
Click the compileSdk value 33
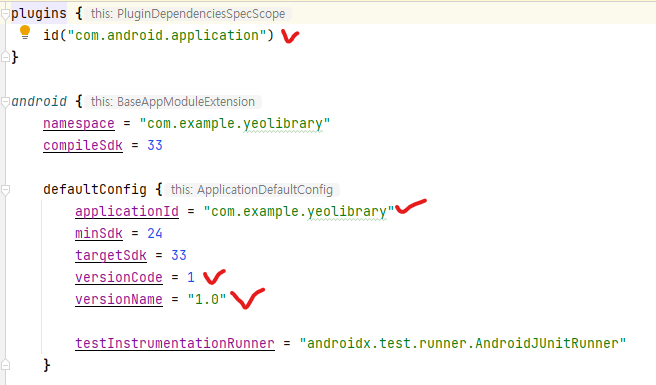click(155, 146)
